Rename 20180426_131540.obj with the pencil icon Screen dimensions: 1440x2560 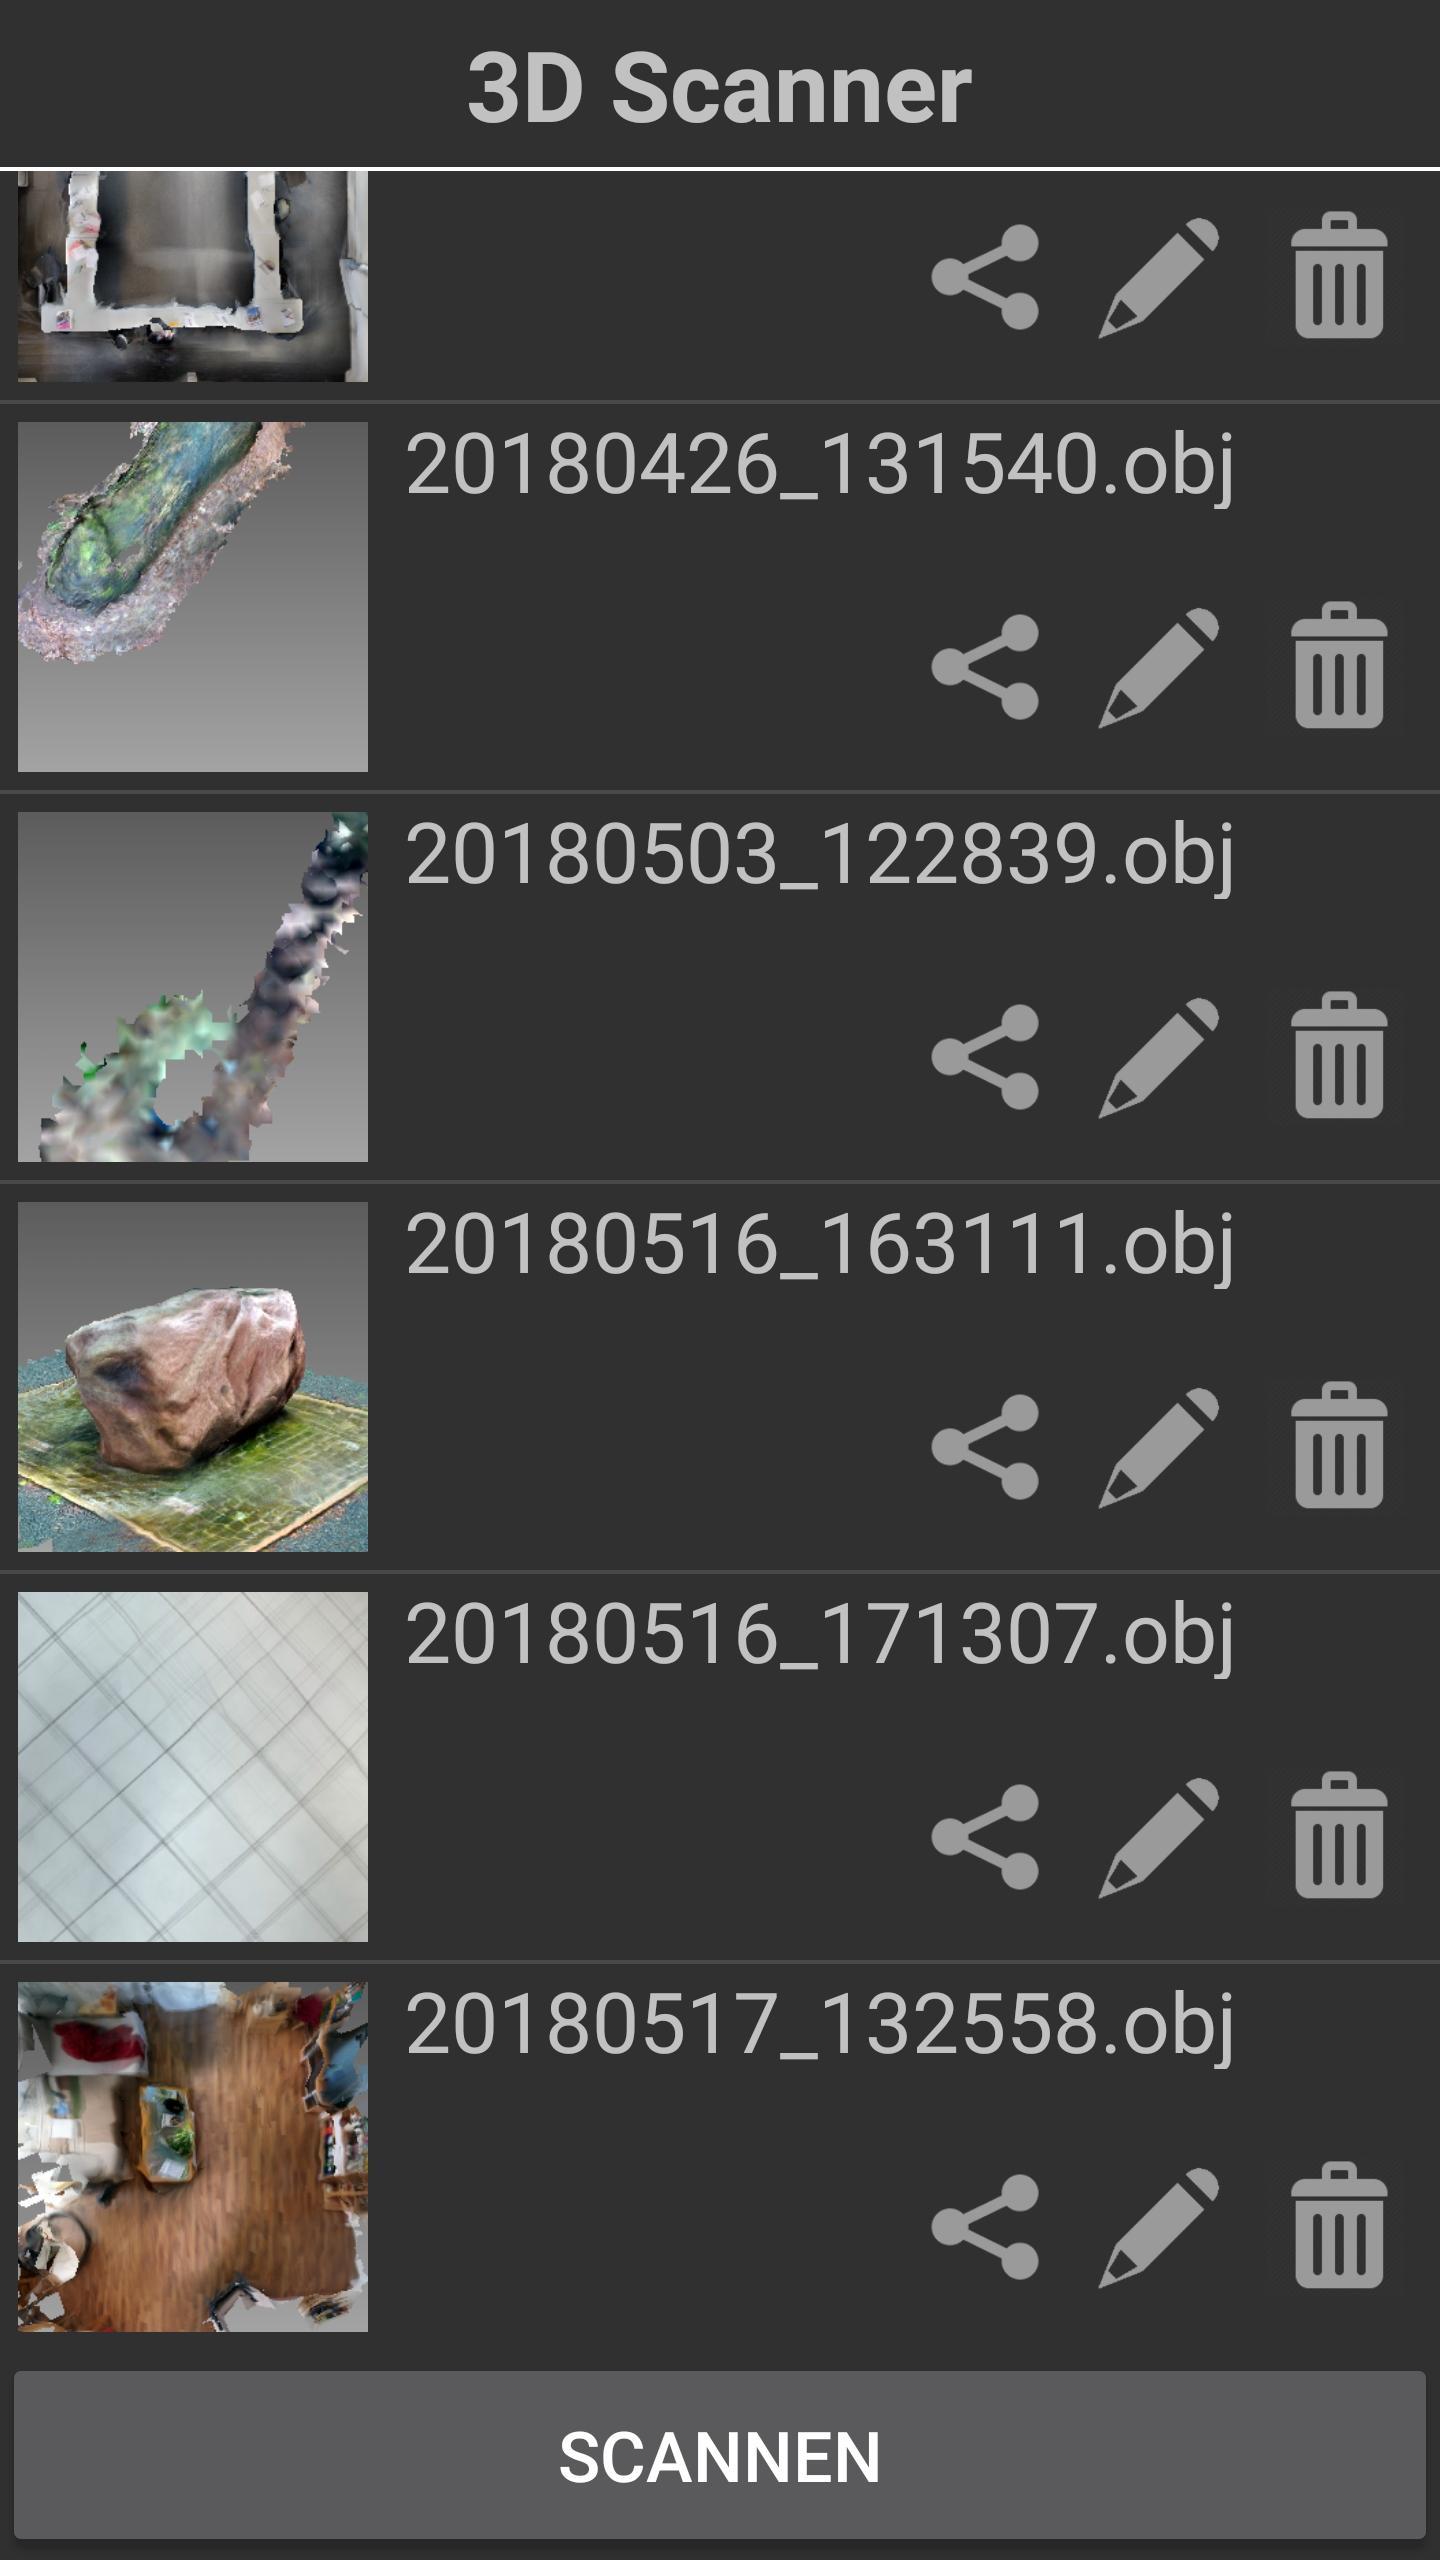[x=1159, y=667]
